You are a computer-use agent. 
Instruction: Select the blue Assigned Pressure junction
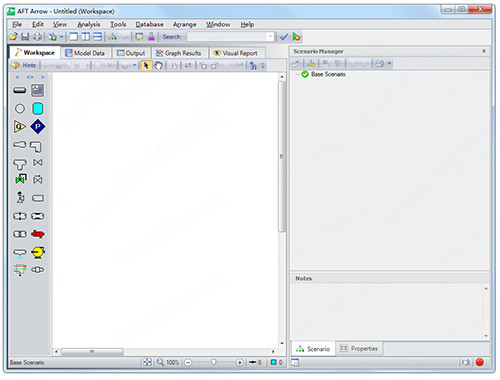pos(38,127)
